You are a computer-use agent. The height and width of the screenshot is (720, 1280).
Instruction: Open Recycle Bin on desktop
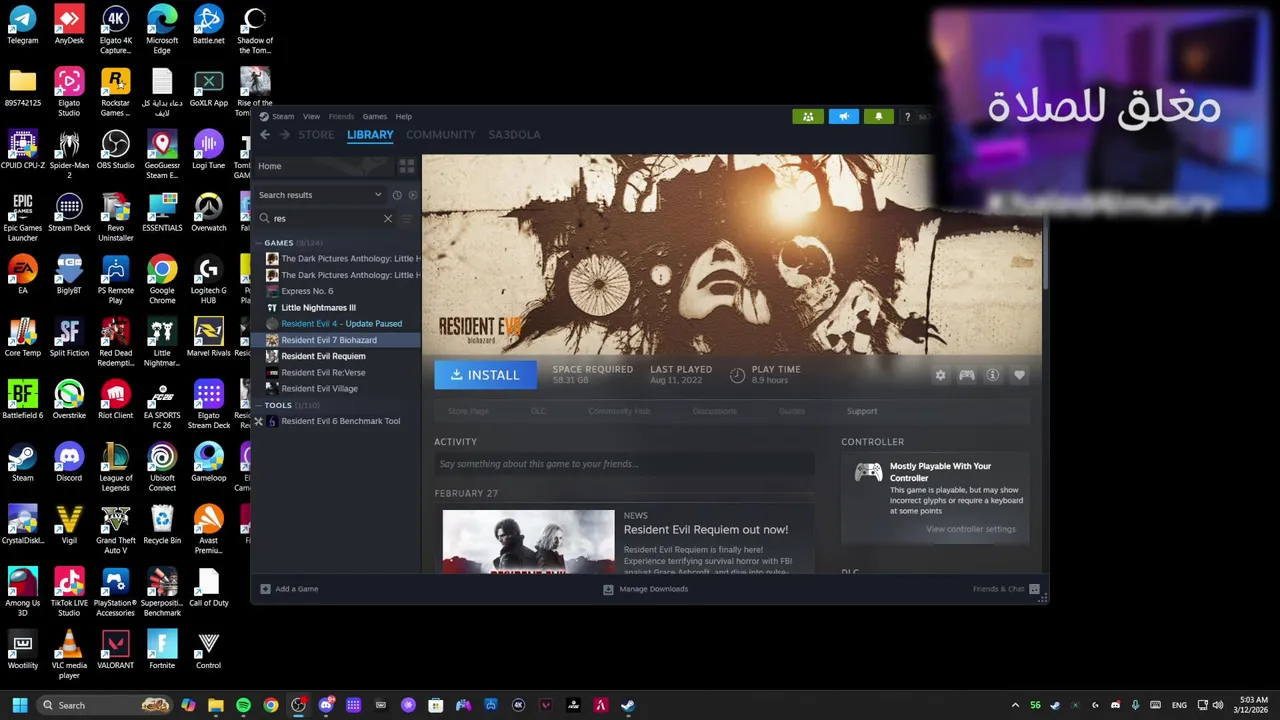(162, 525)
